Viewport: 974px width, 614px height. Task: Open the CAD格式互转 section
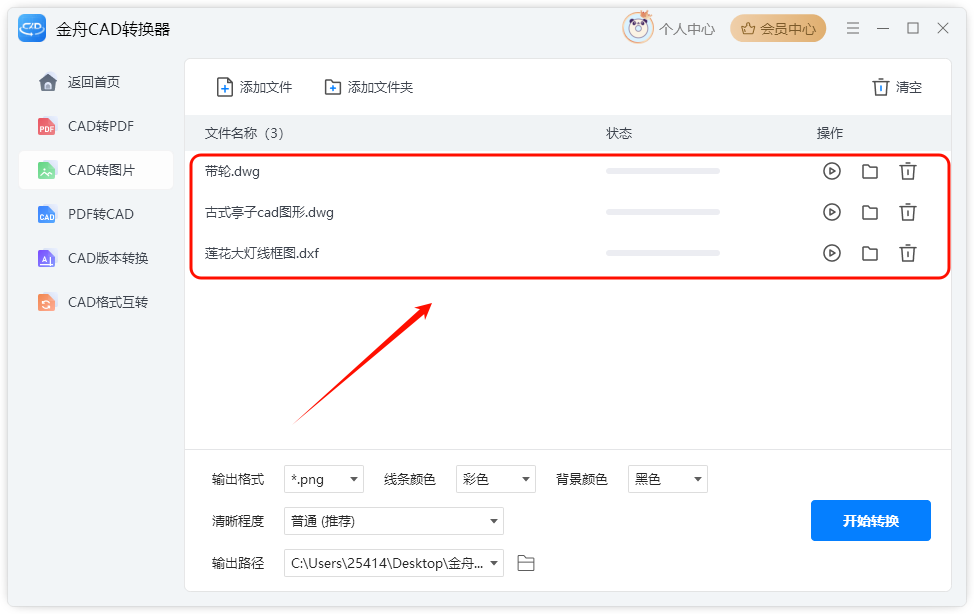point(93,302)
